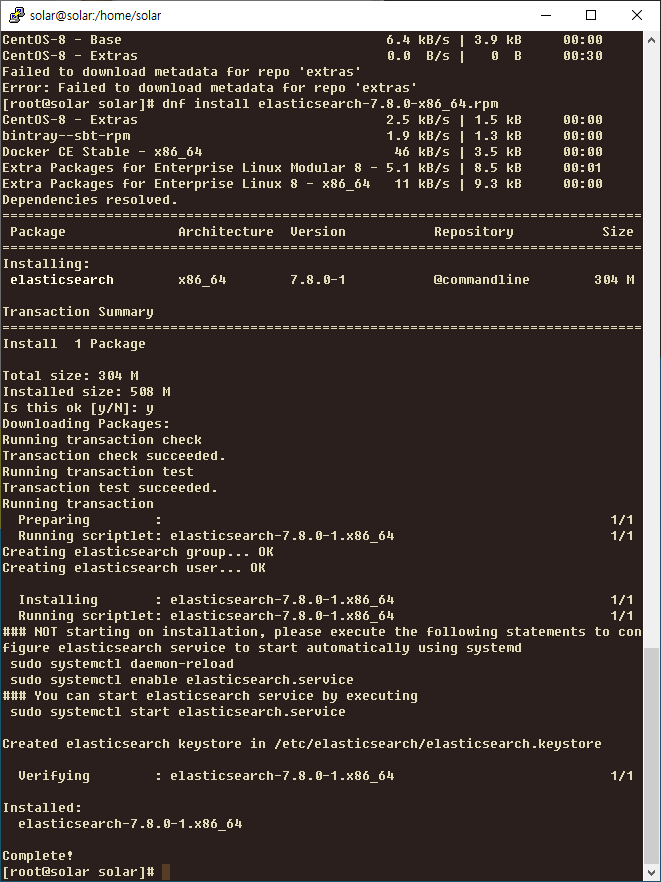Click the 'Transaction check succeeded.' line
The width and height of the screenshot is (661, 882).
tap(114, 456)
